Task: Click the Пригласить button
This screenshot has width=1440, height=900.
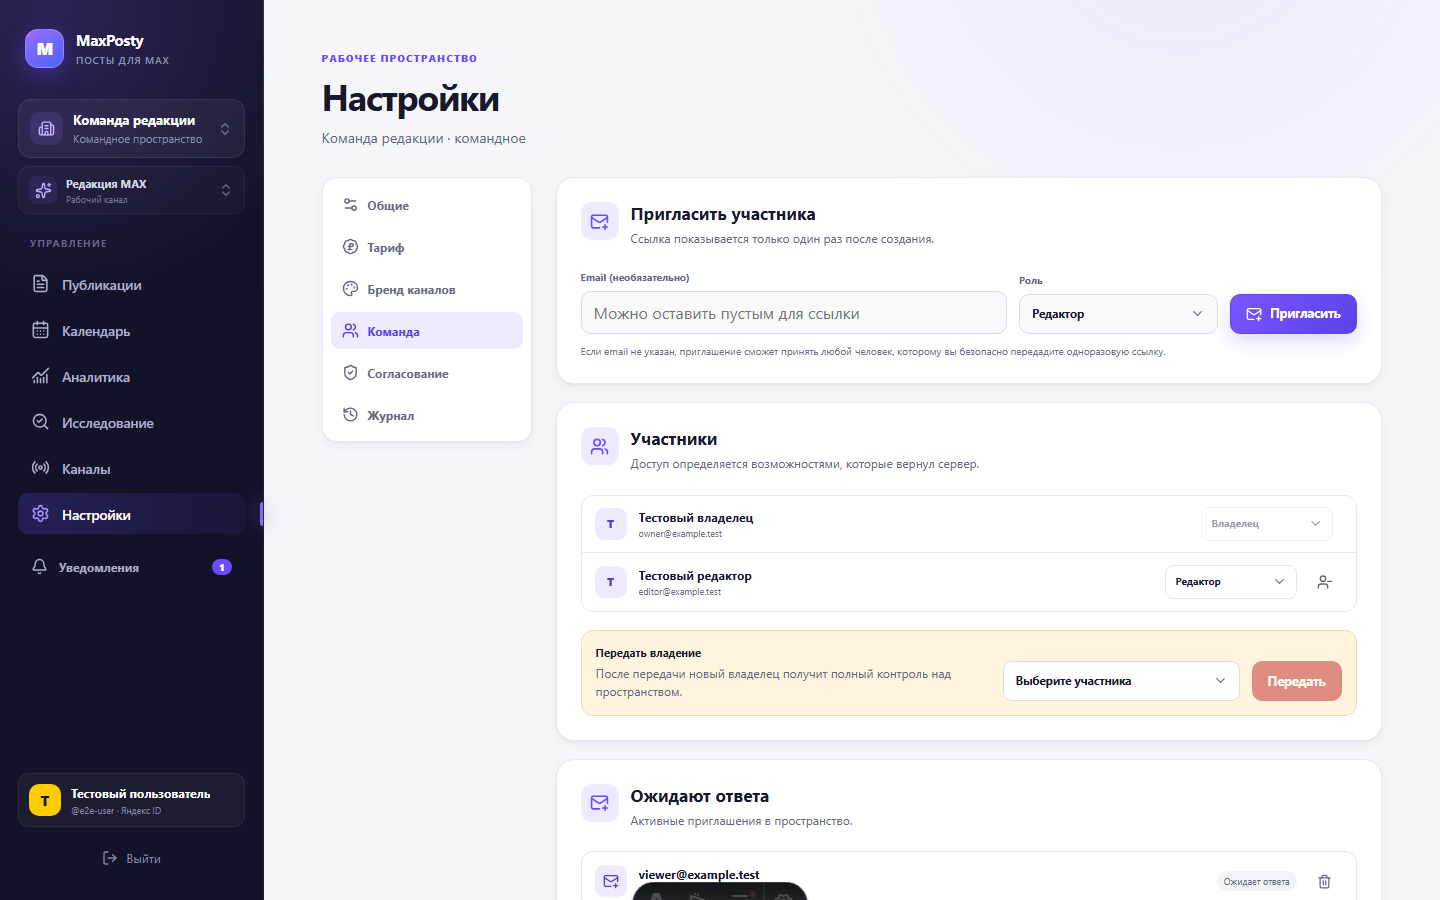Action: click(x=1293, y=314)
